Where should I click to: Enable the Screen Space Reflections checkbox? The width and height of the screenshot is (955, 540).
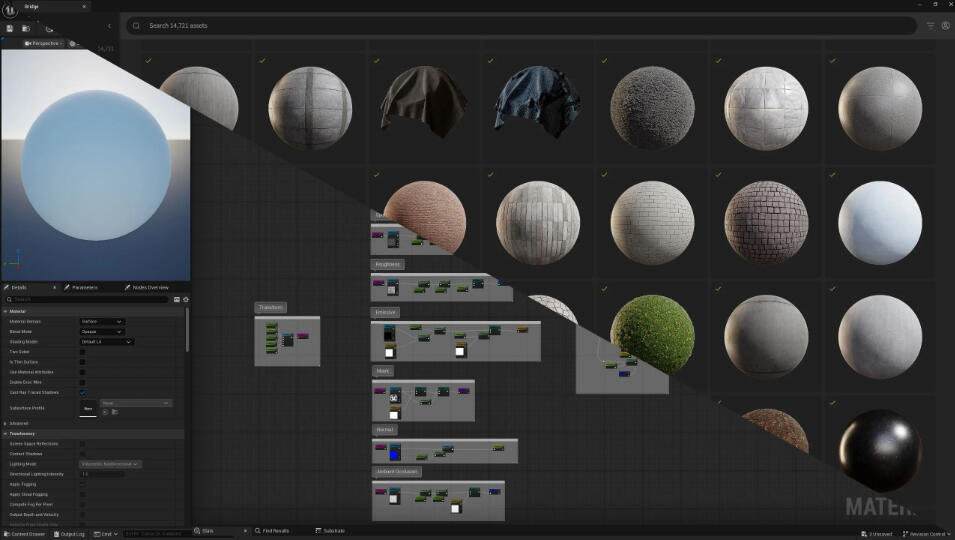pyautogui.click(x=82, y=444)
